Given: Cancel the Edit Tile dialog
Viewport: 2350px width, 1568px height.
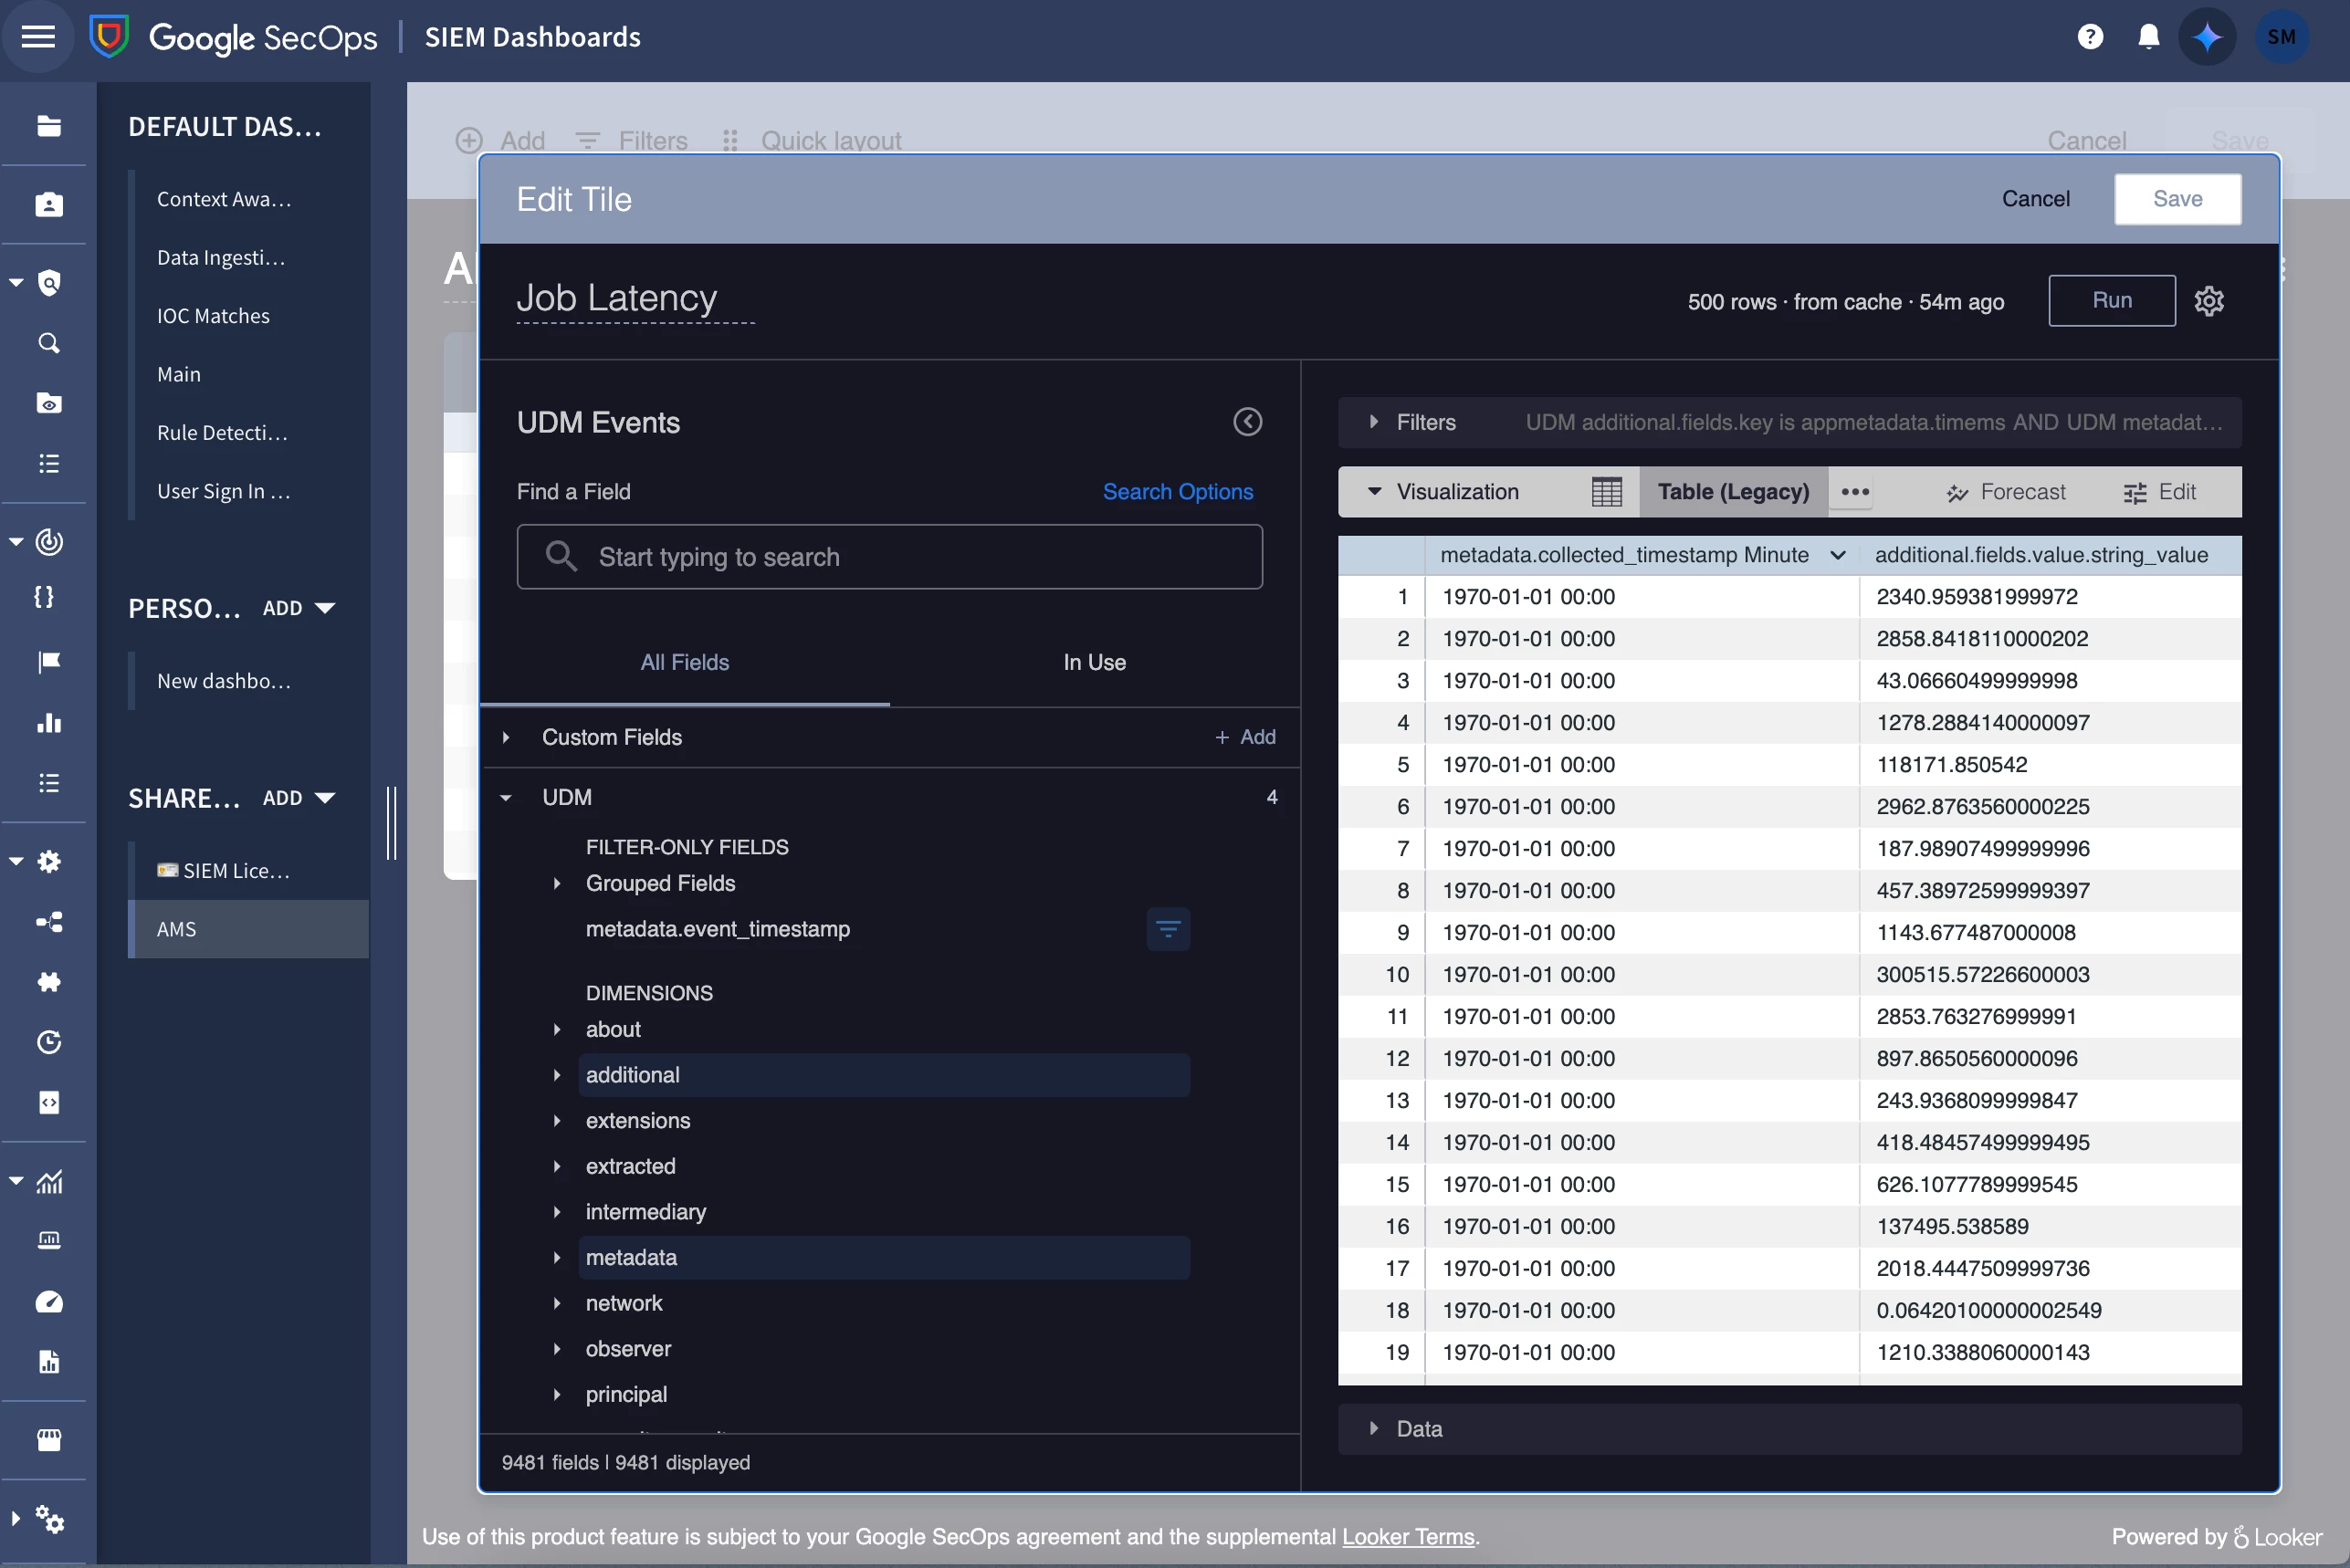Looking at the screenshot, I should (2035, 199).
